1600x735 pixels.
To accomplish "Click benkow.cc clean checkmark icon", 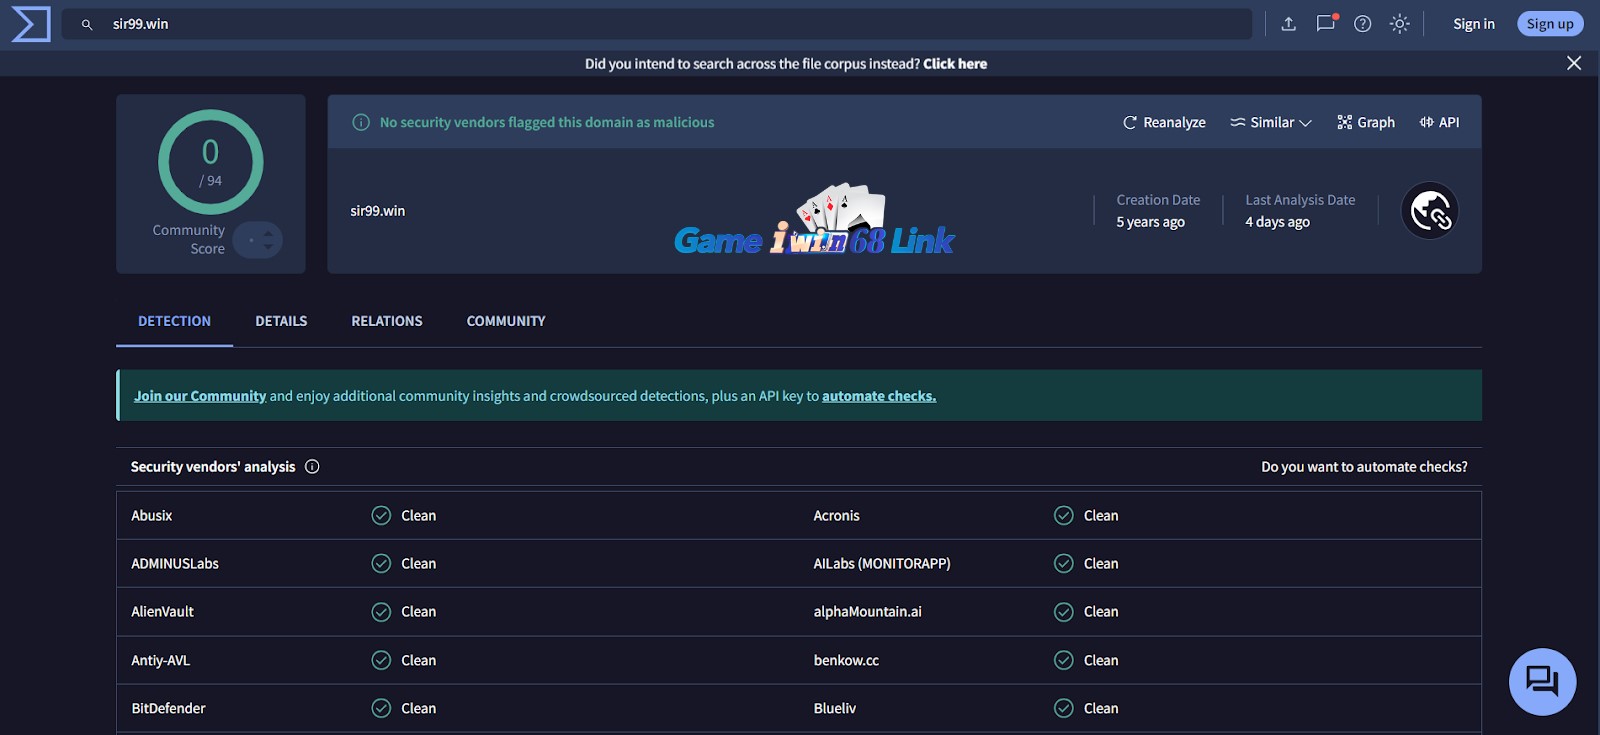I will tap(1064, 660).
